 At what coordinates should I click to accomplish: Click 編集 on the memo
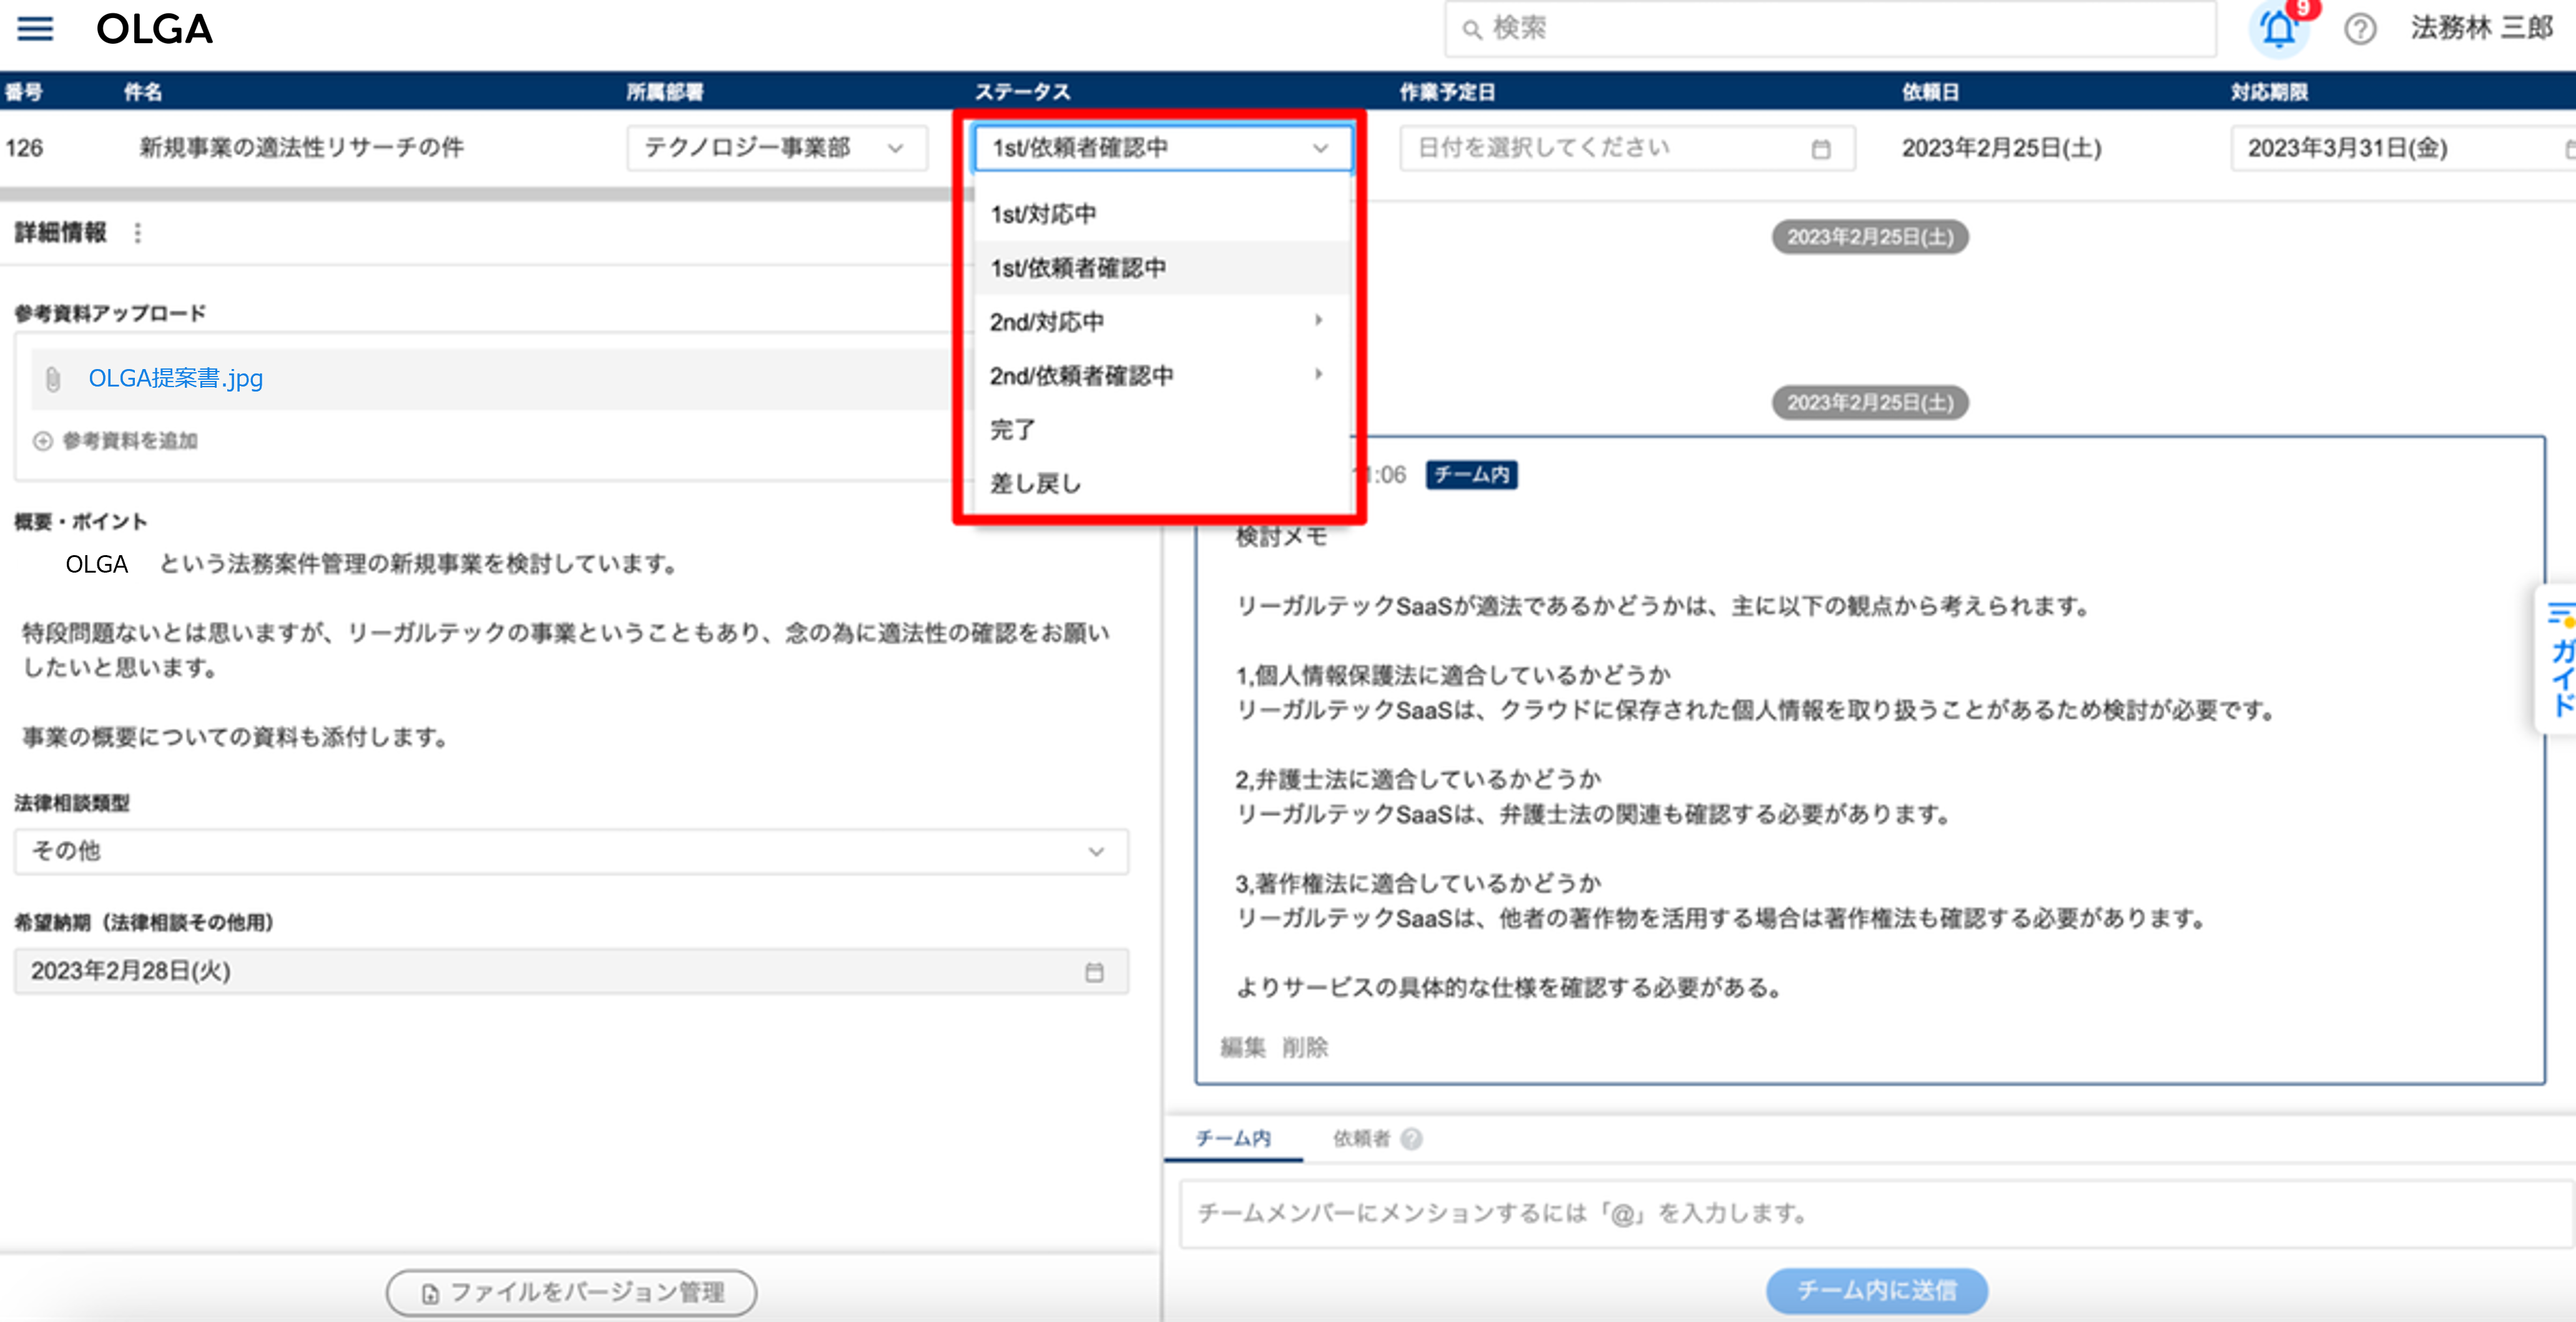[x=1243, y=1048]
